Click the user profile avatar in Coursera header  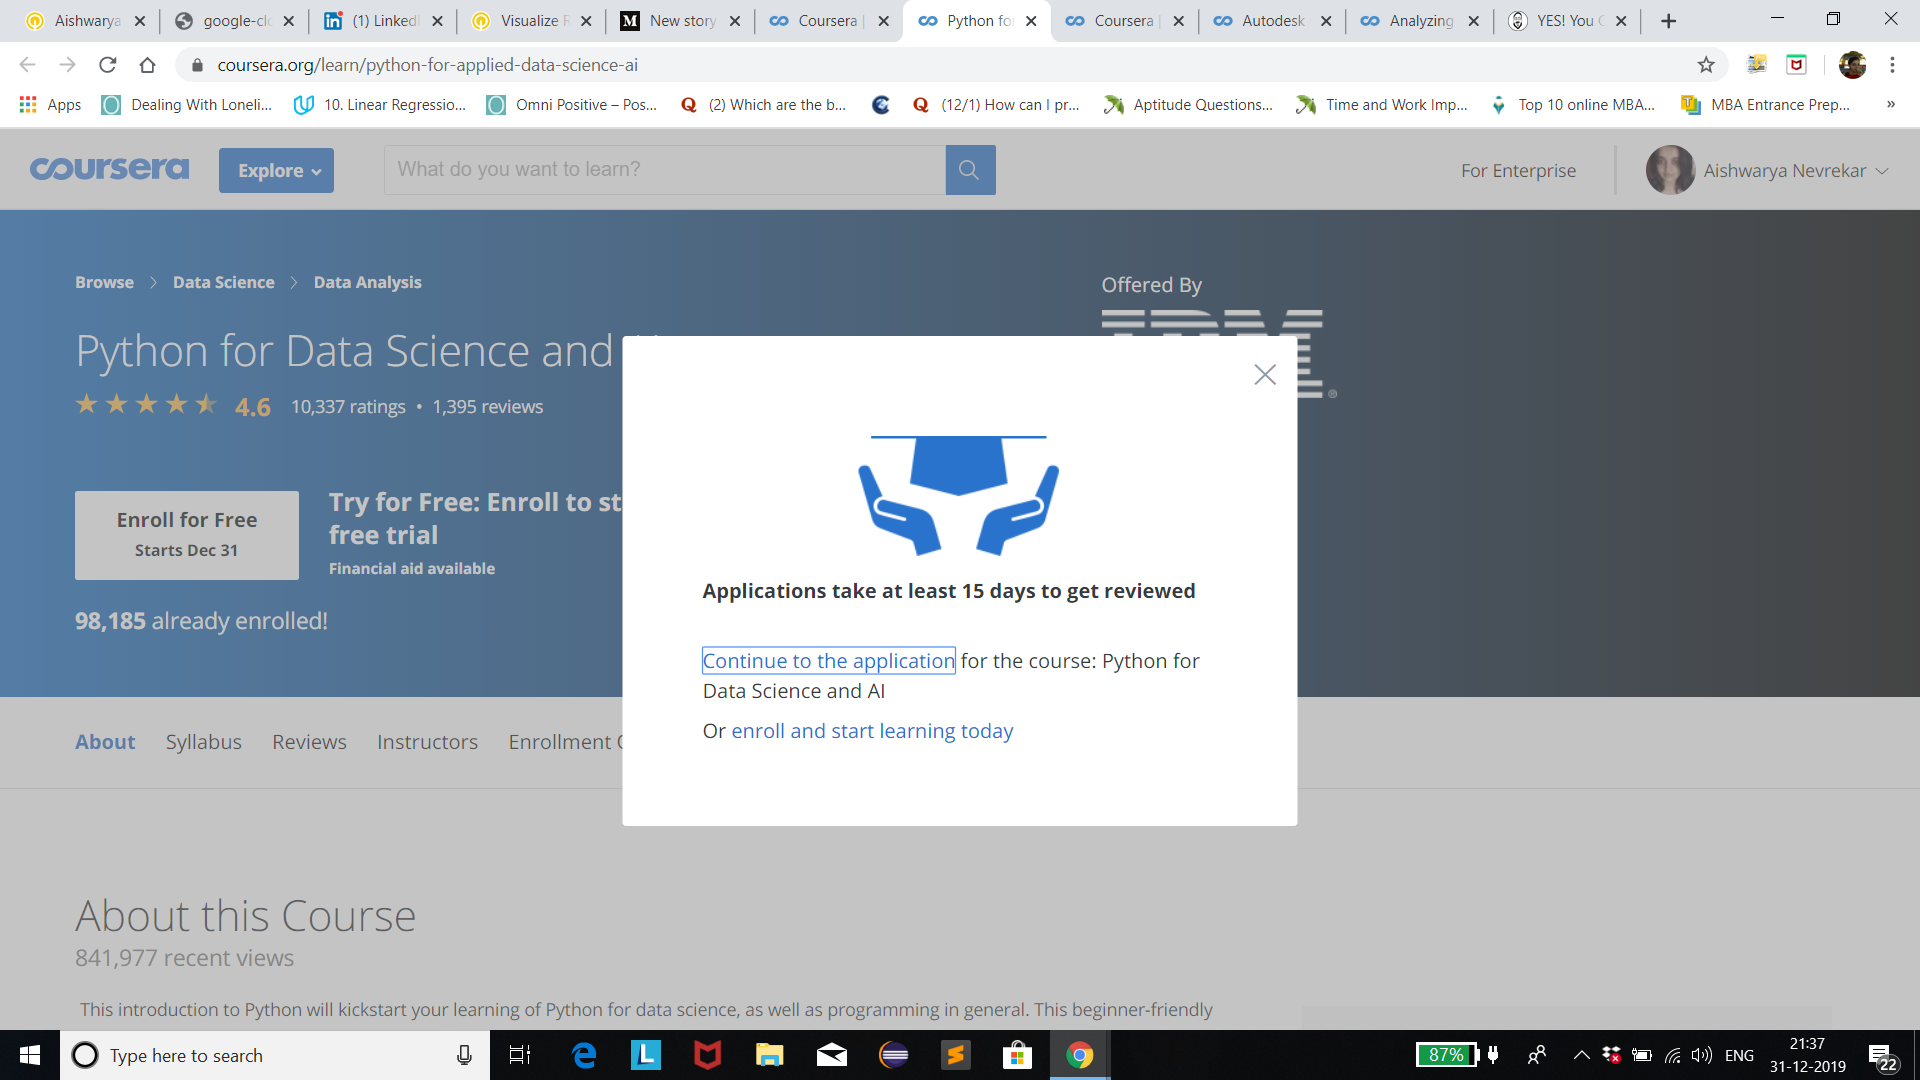pyautogui.click(x=1670, y=170)
